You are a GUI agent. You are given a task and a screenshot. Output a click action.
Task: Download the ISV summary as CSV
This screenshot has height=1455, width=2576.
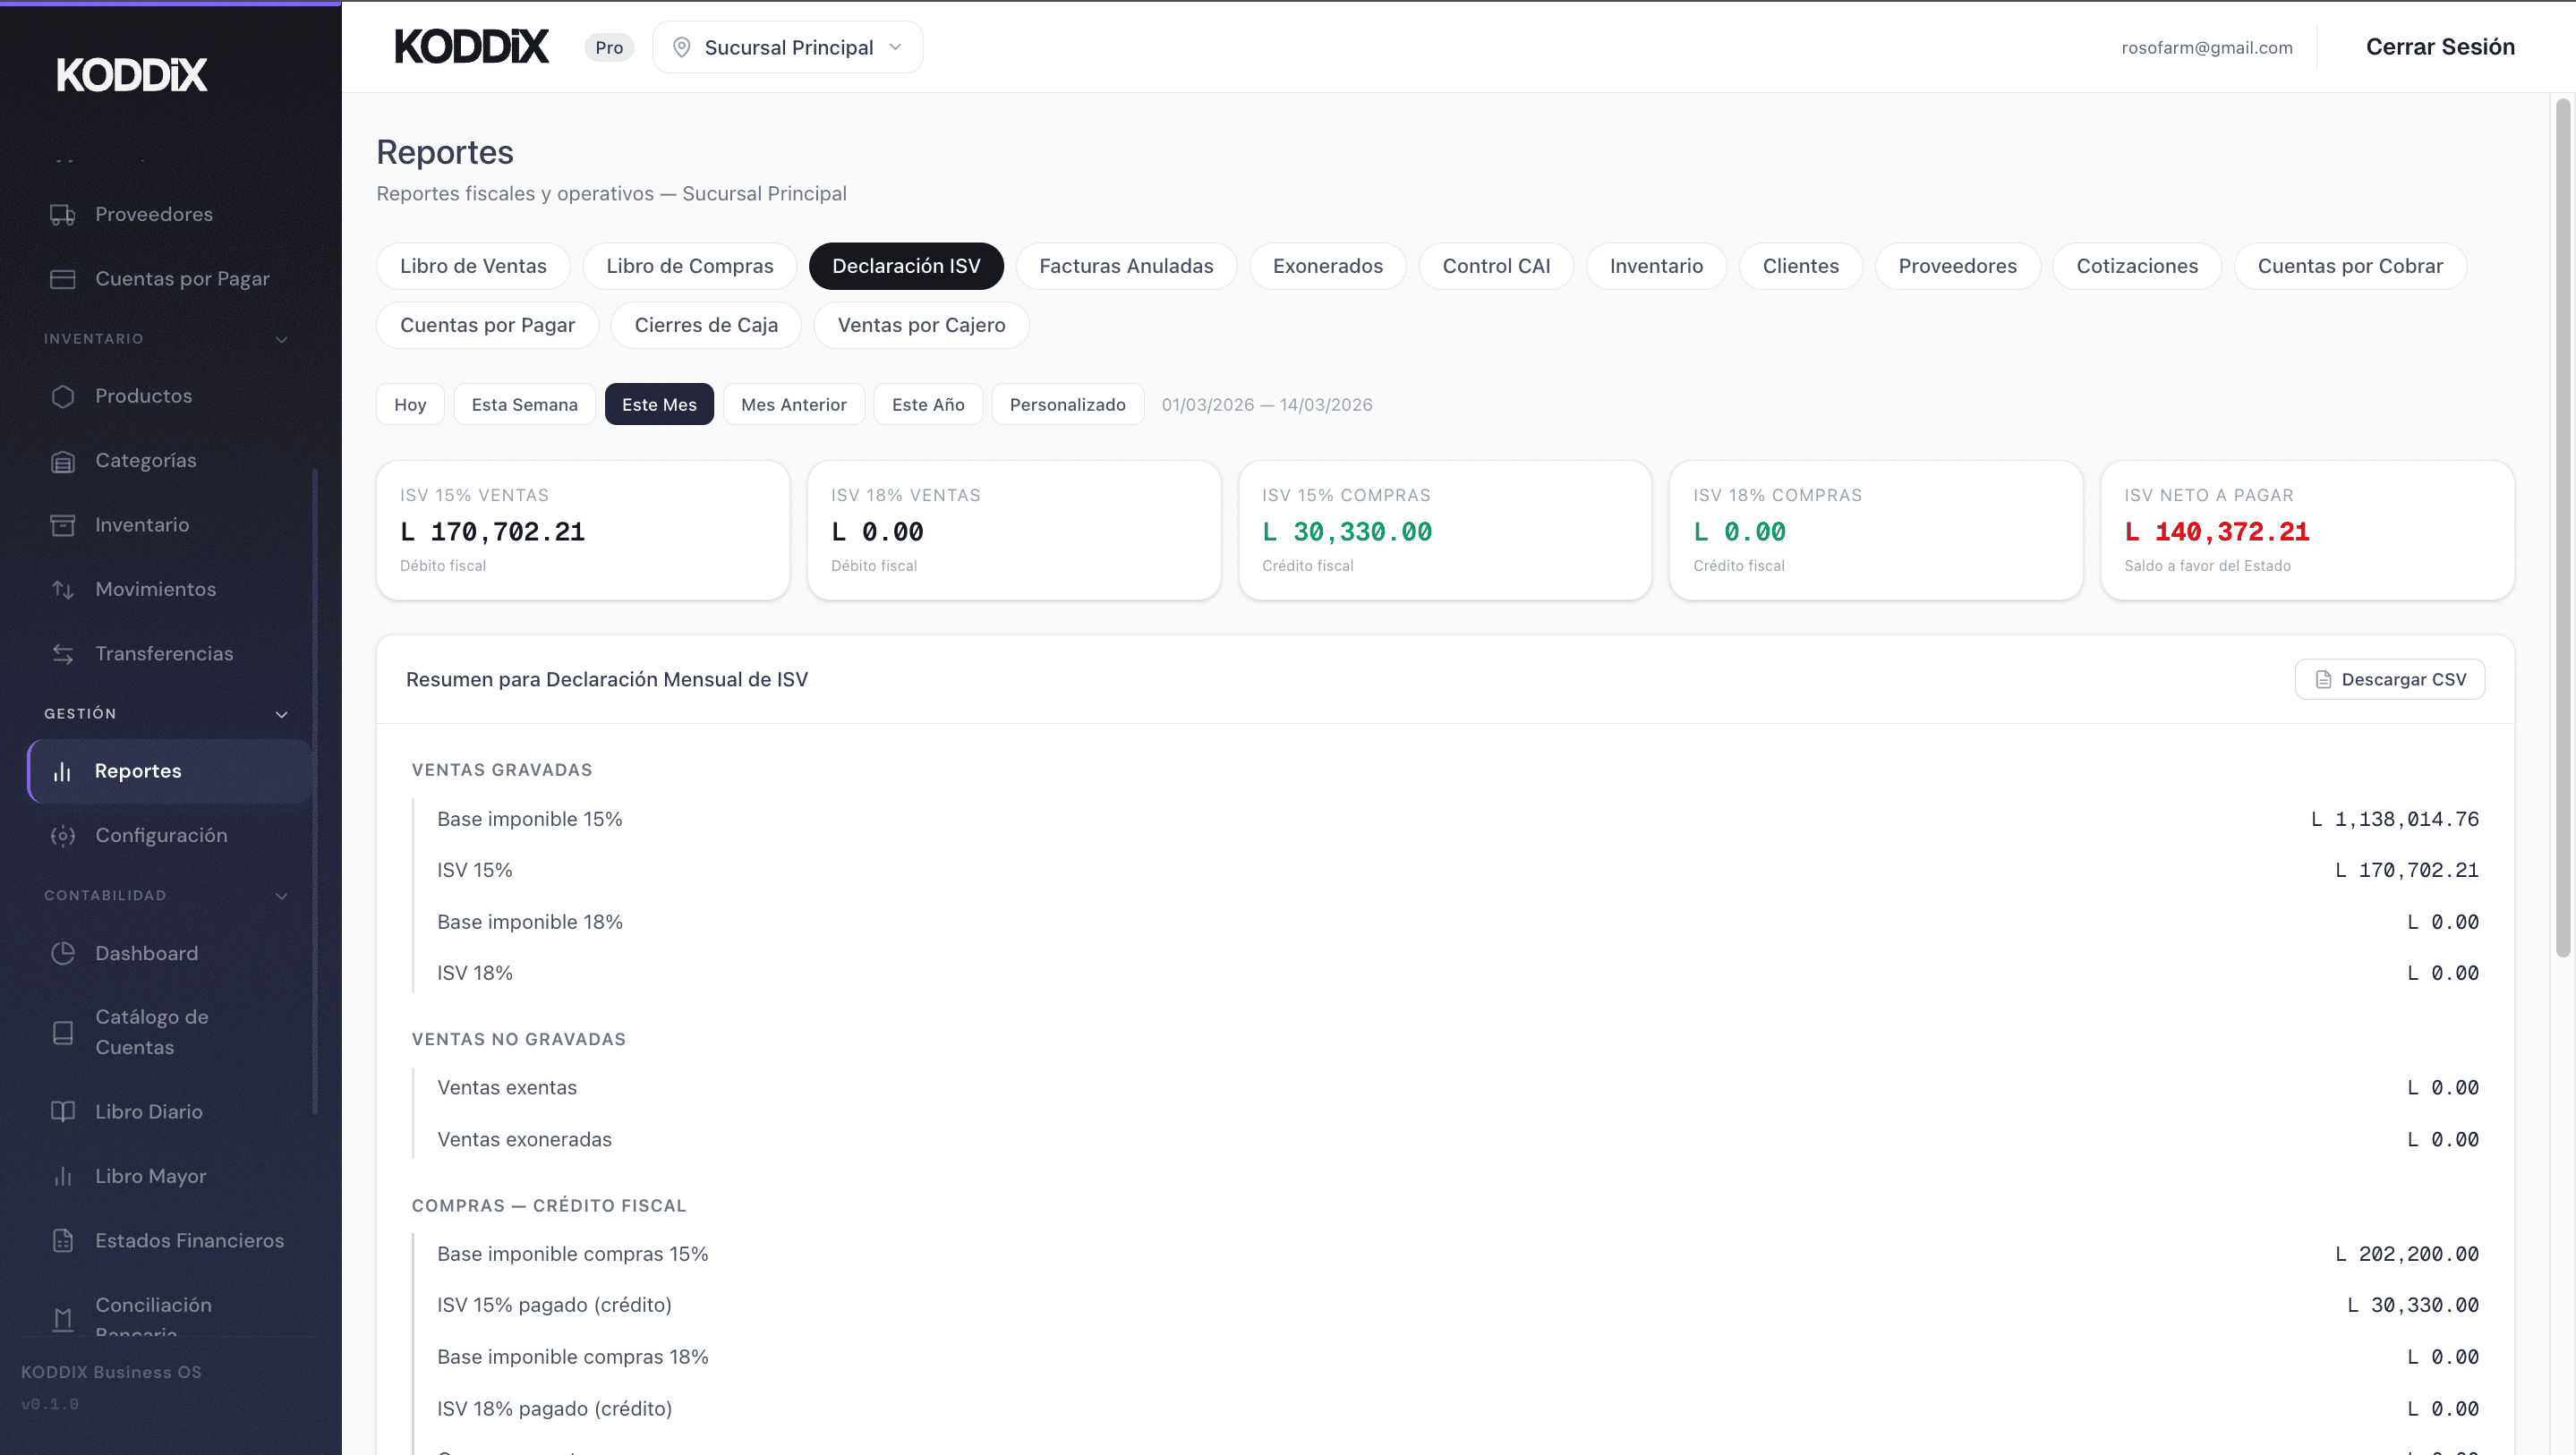[2389, 679]
